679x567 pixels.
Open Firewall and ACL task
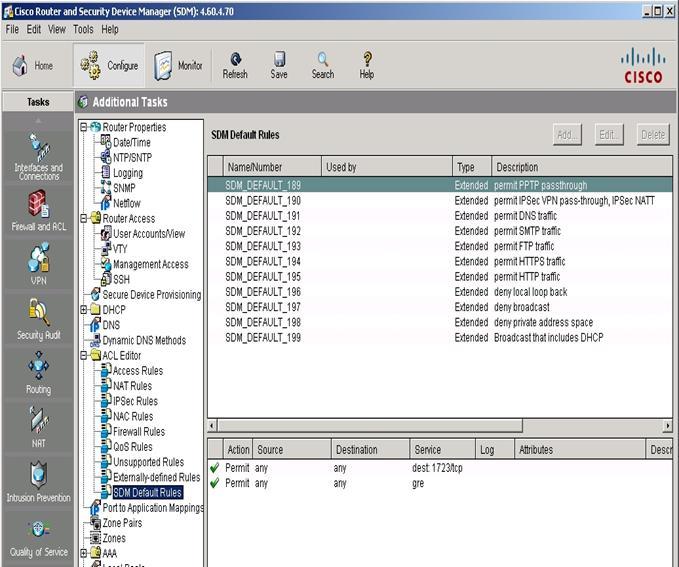tap(39, 211)
